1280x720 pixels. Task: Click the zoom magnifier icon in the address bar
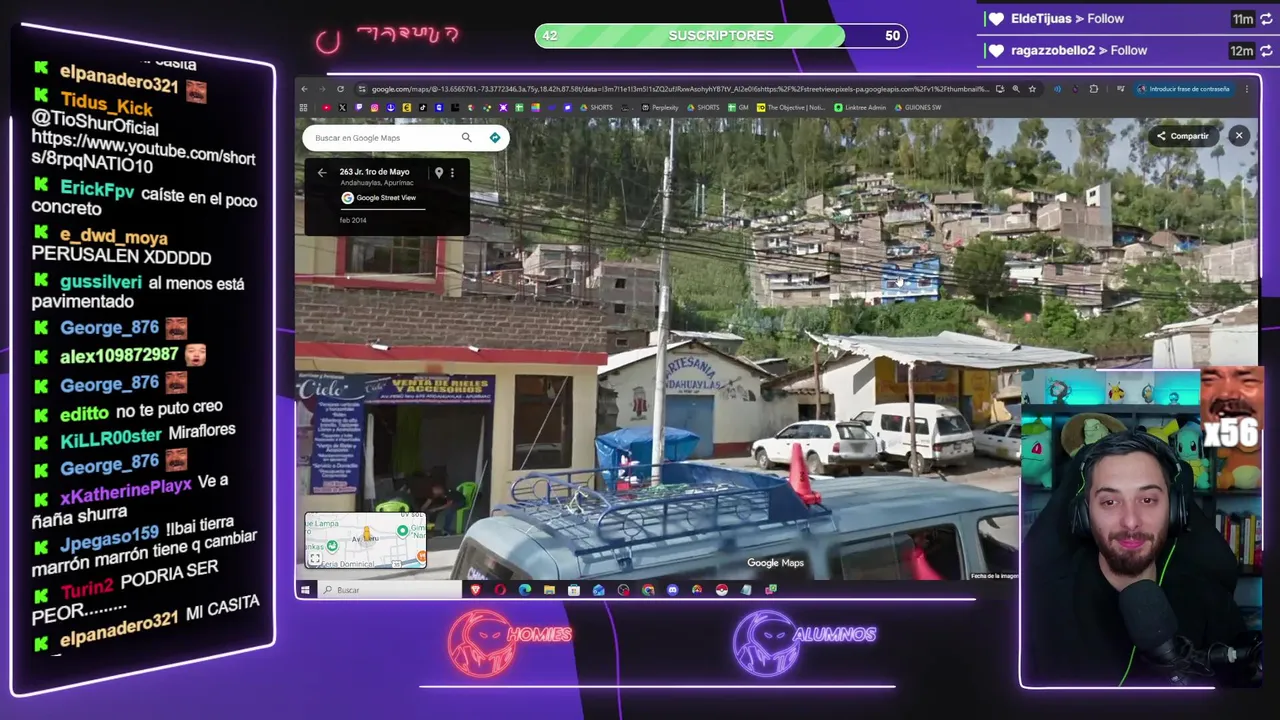1016,89
